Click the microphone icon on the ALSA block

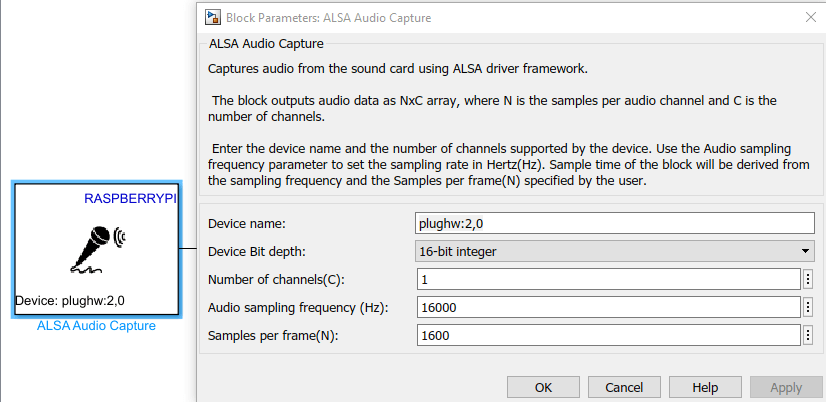point(97,248)
